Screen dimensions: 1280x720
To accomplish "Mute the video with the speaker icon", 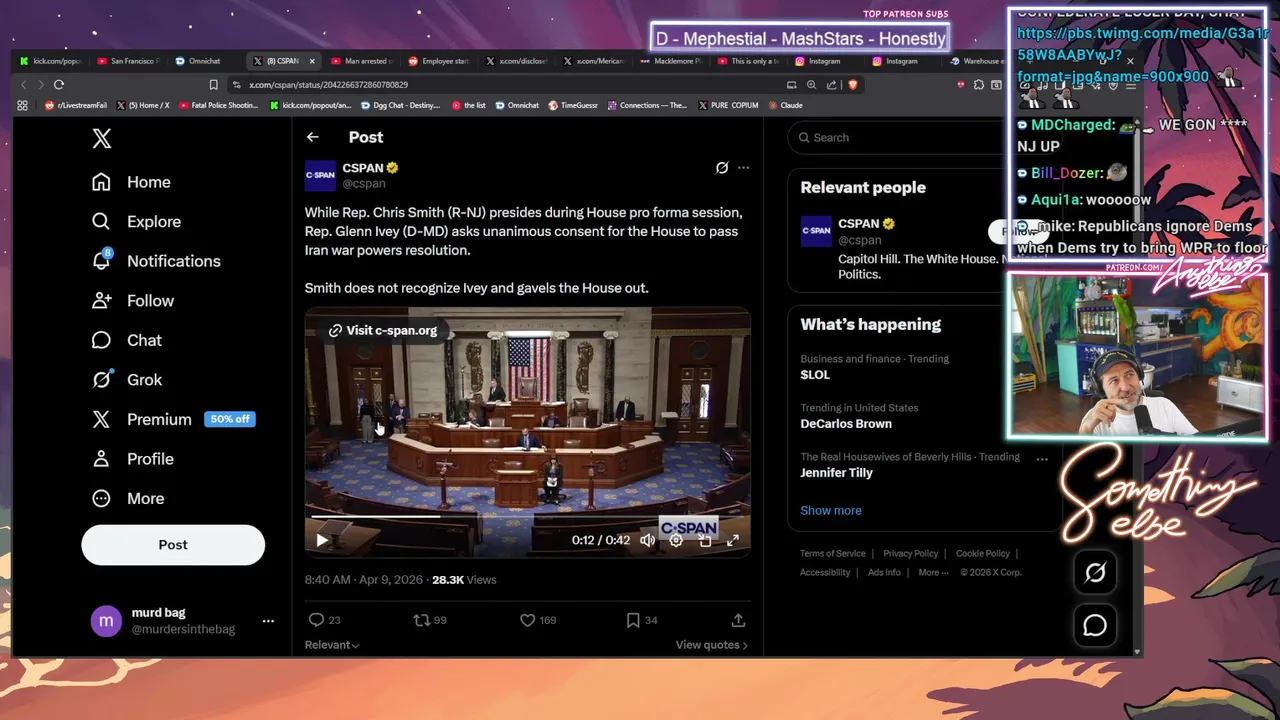I will (647, 540).
